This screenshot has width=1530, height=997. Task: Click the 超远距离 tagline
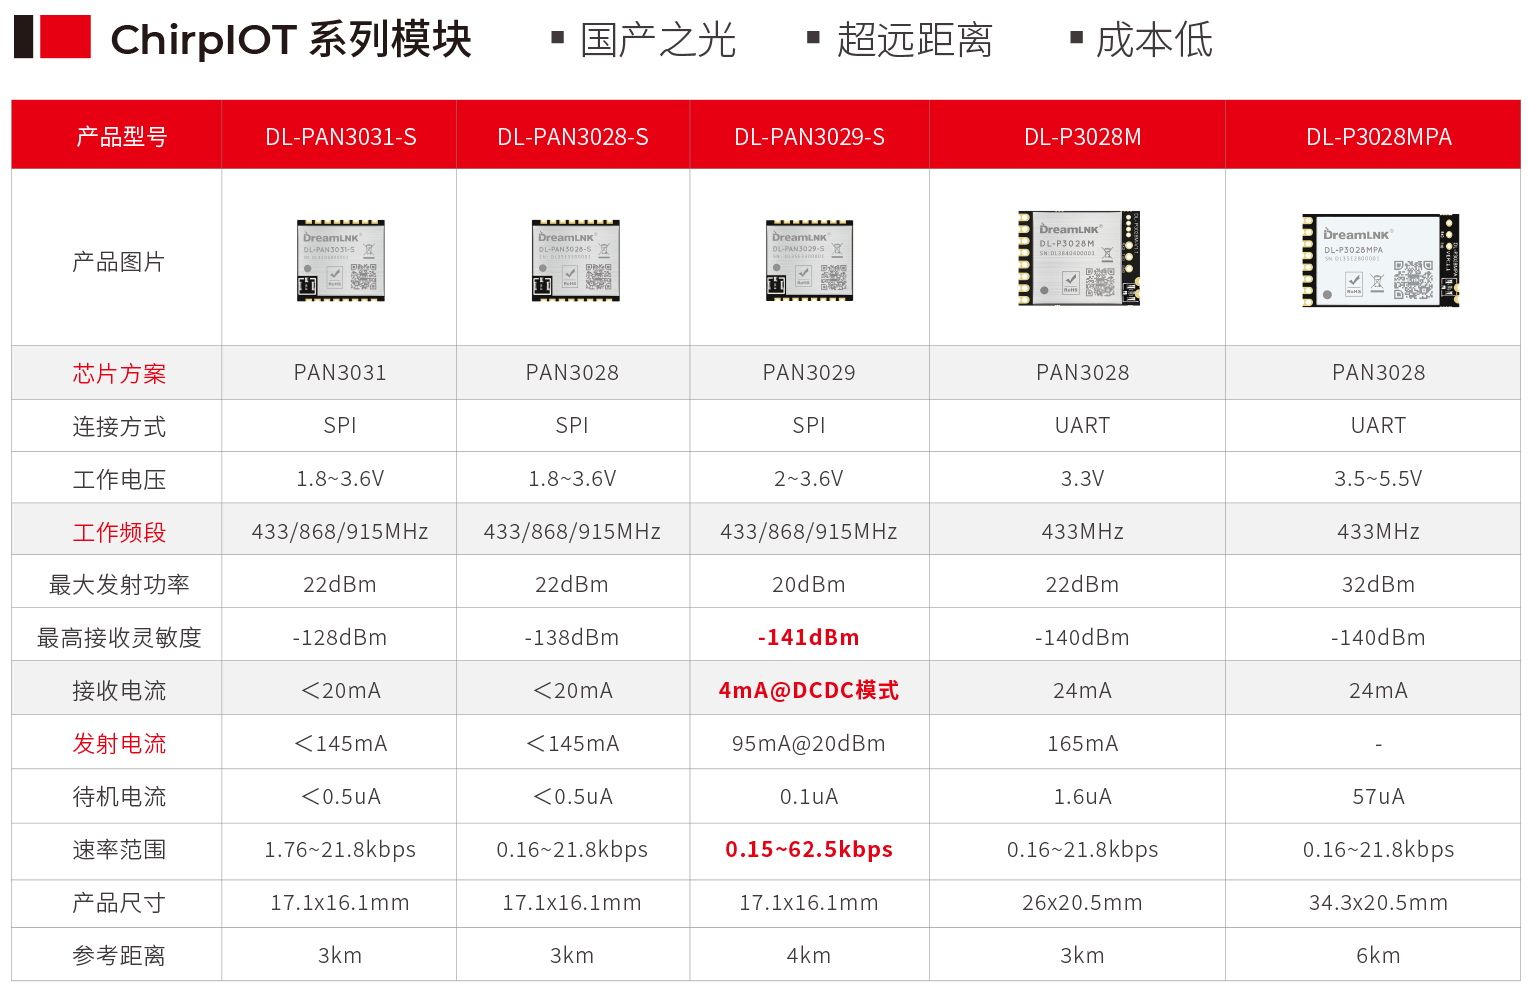[914, 40]
